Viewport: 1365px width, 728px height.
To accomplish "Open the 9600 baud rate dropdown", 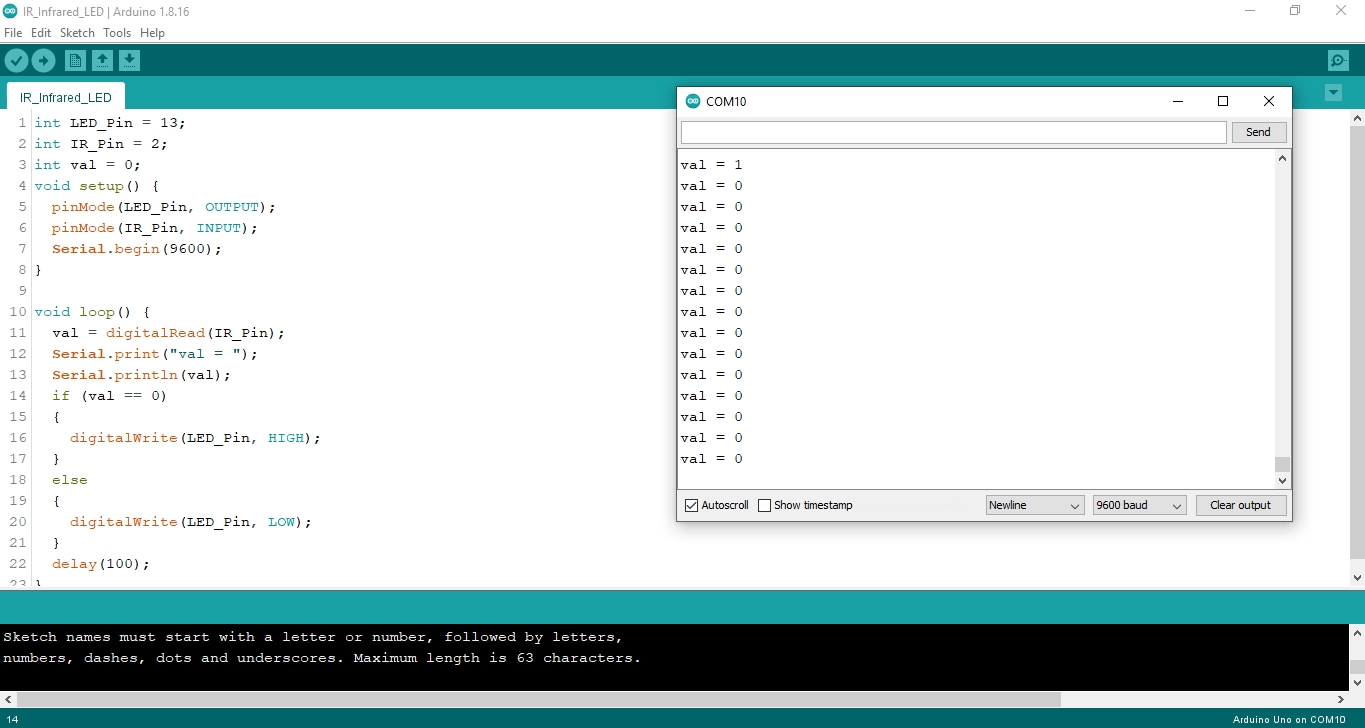I will pyautogui.click(x=1139, y=505).
